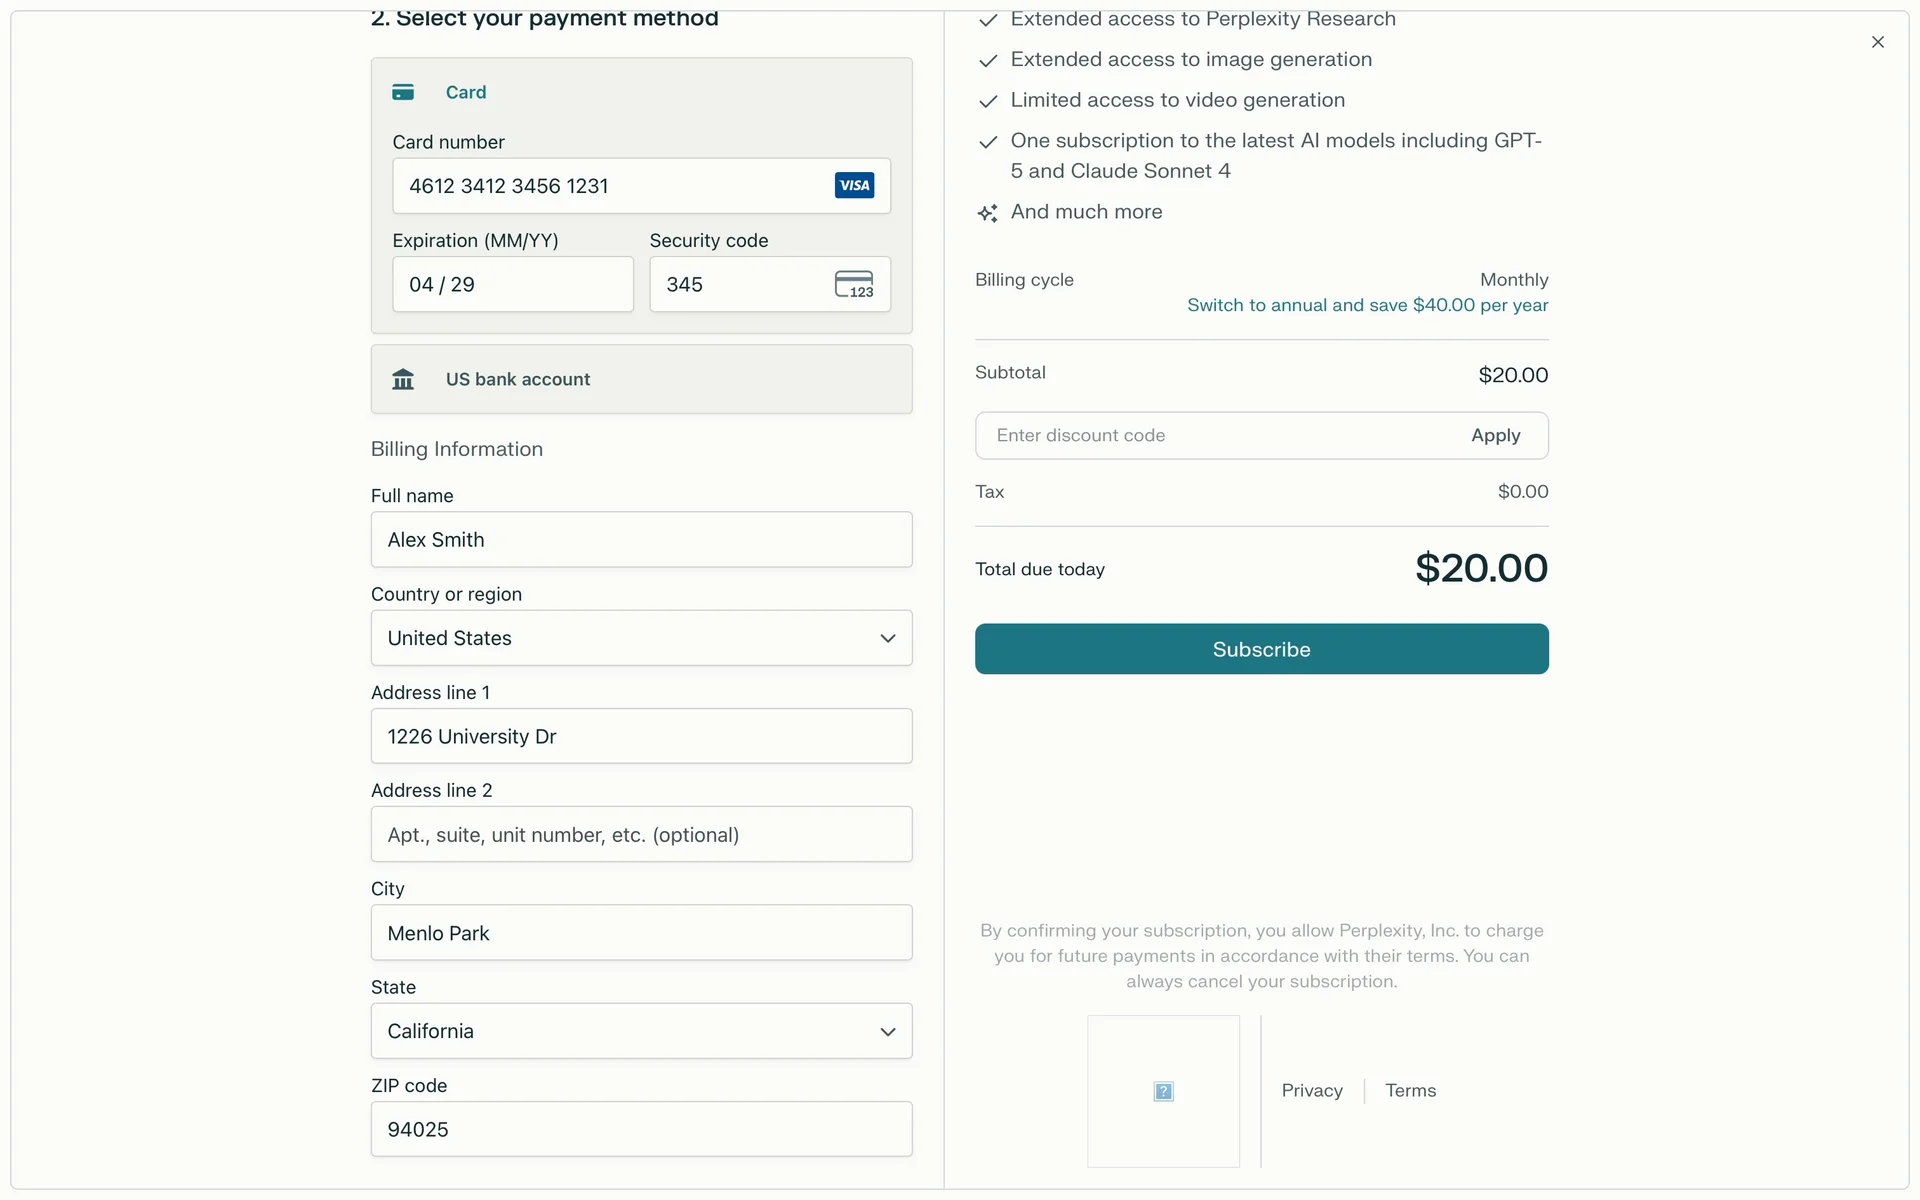Open the Country or region dropdown
The height and width of the screenshot is (1200, 1920).
(641, 638)
